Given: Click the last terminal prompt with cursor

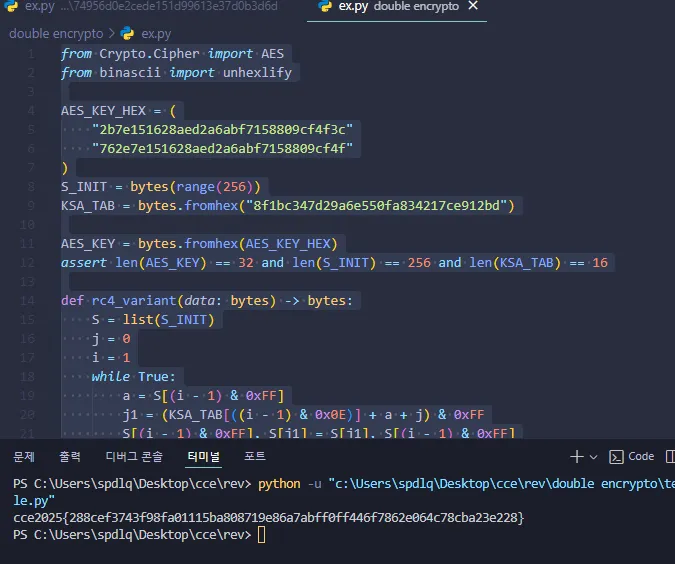Looking at the screenshot, I should pos(139,535).
